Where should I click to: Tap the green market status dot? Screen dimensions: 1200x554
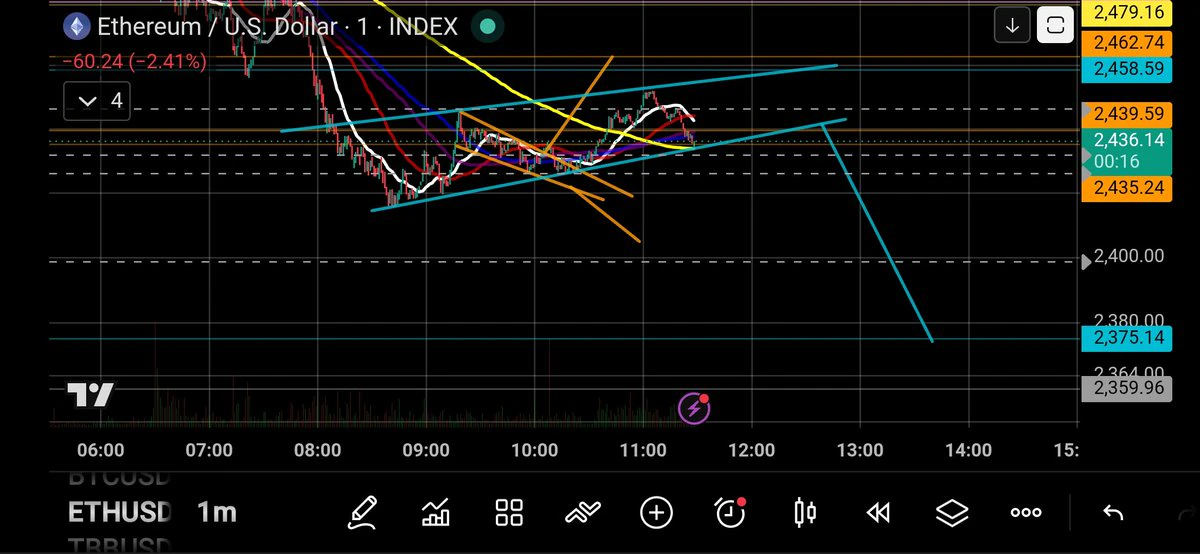coord(486,26)
